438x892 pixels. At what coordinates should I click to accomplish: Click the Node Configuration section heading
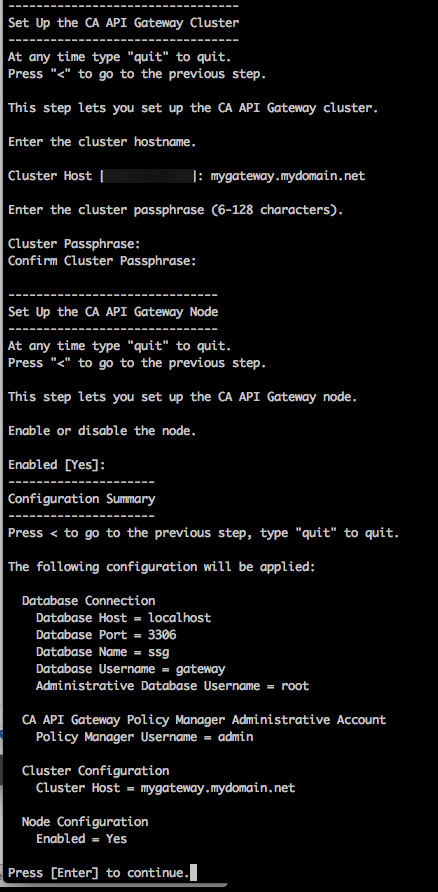[85, 822]
